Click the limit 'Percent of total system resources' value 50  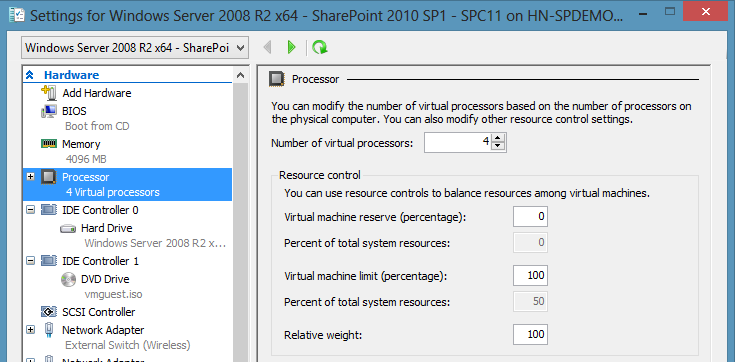pyautogui.click(x=530, y=301)
